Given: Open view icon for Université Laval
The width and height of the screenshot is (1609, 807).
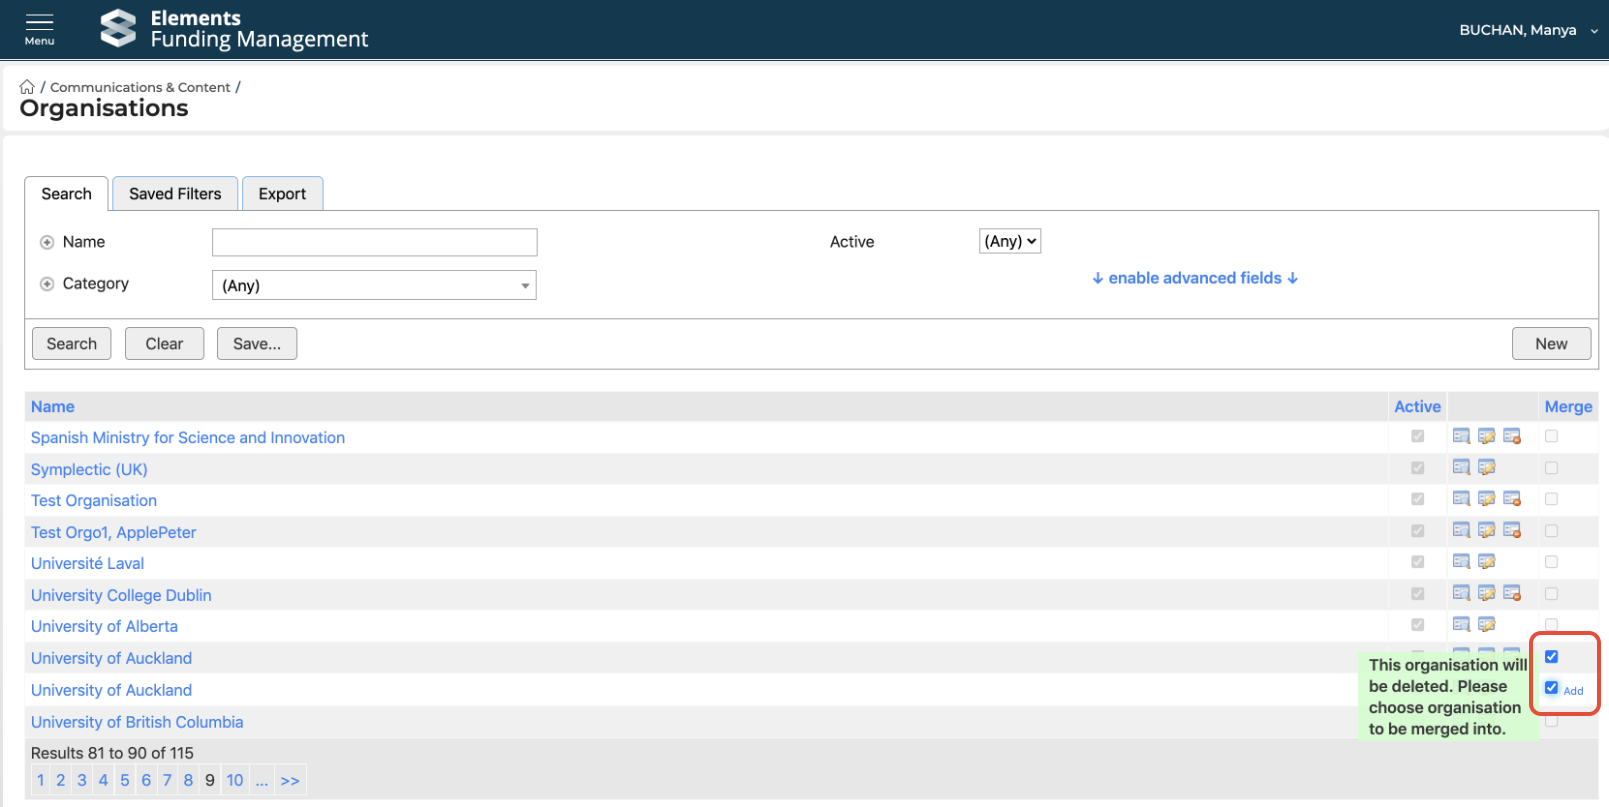Looking at the screenshot, I should pos(1461,562).
